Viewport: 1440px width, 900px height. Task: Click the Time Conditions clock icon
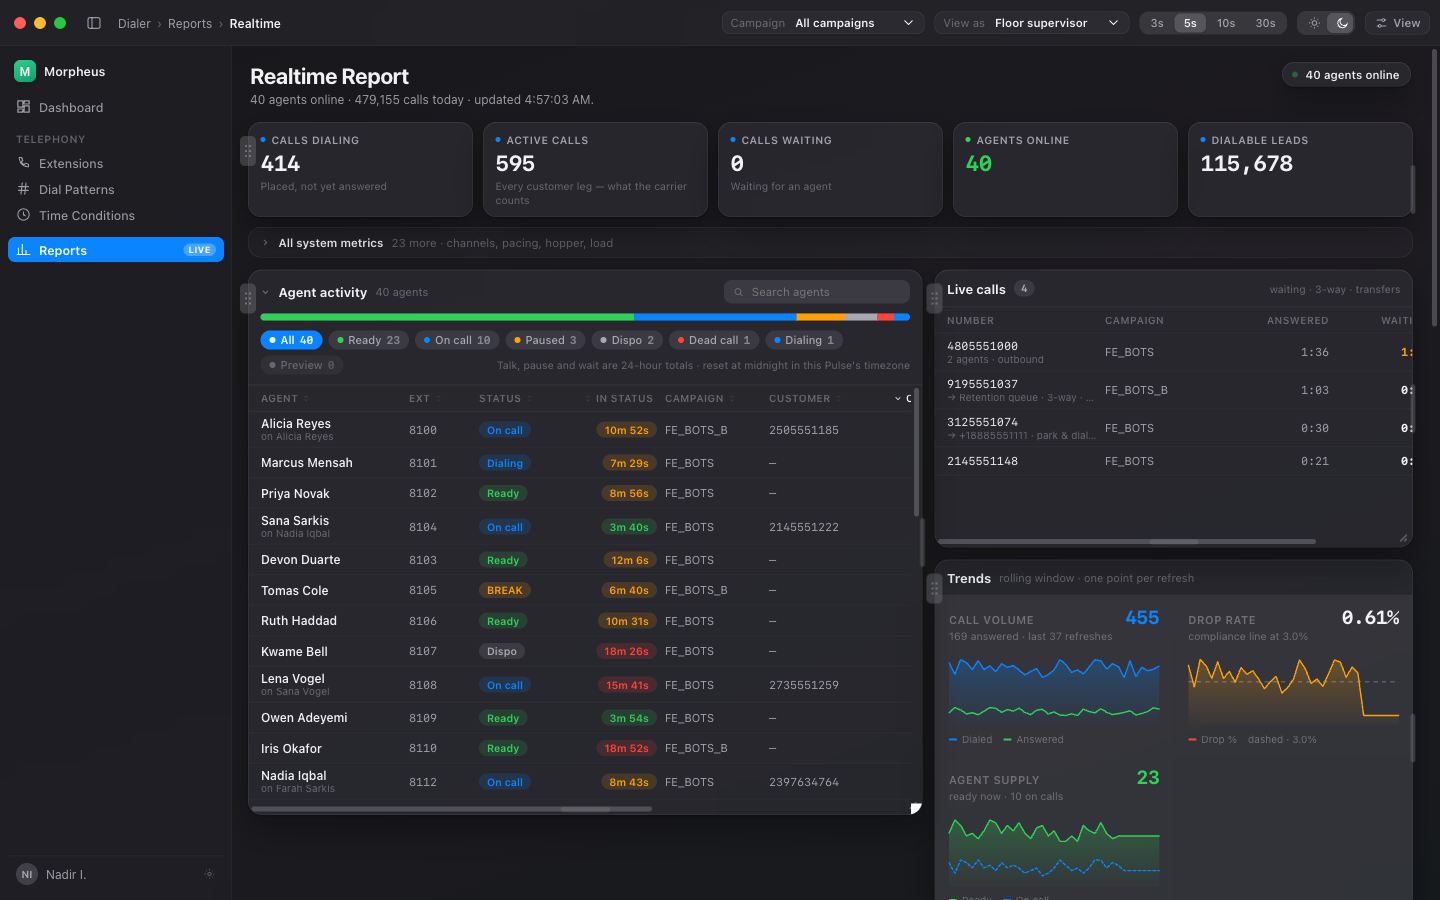pos(23,215)
